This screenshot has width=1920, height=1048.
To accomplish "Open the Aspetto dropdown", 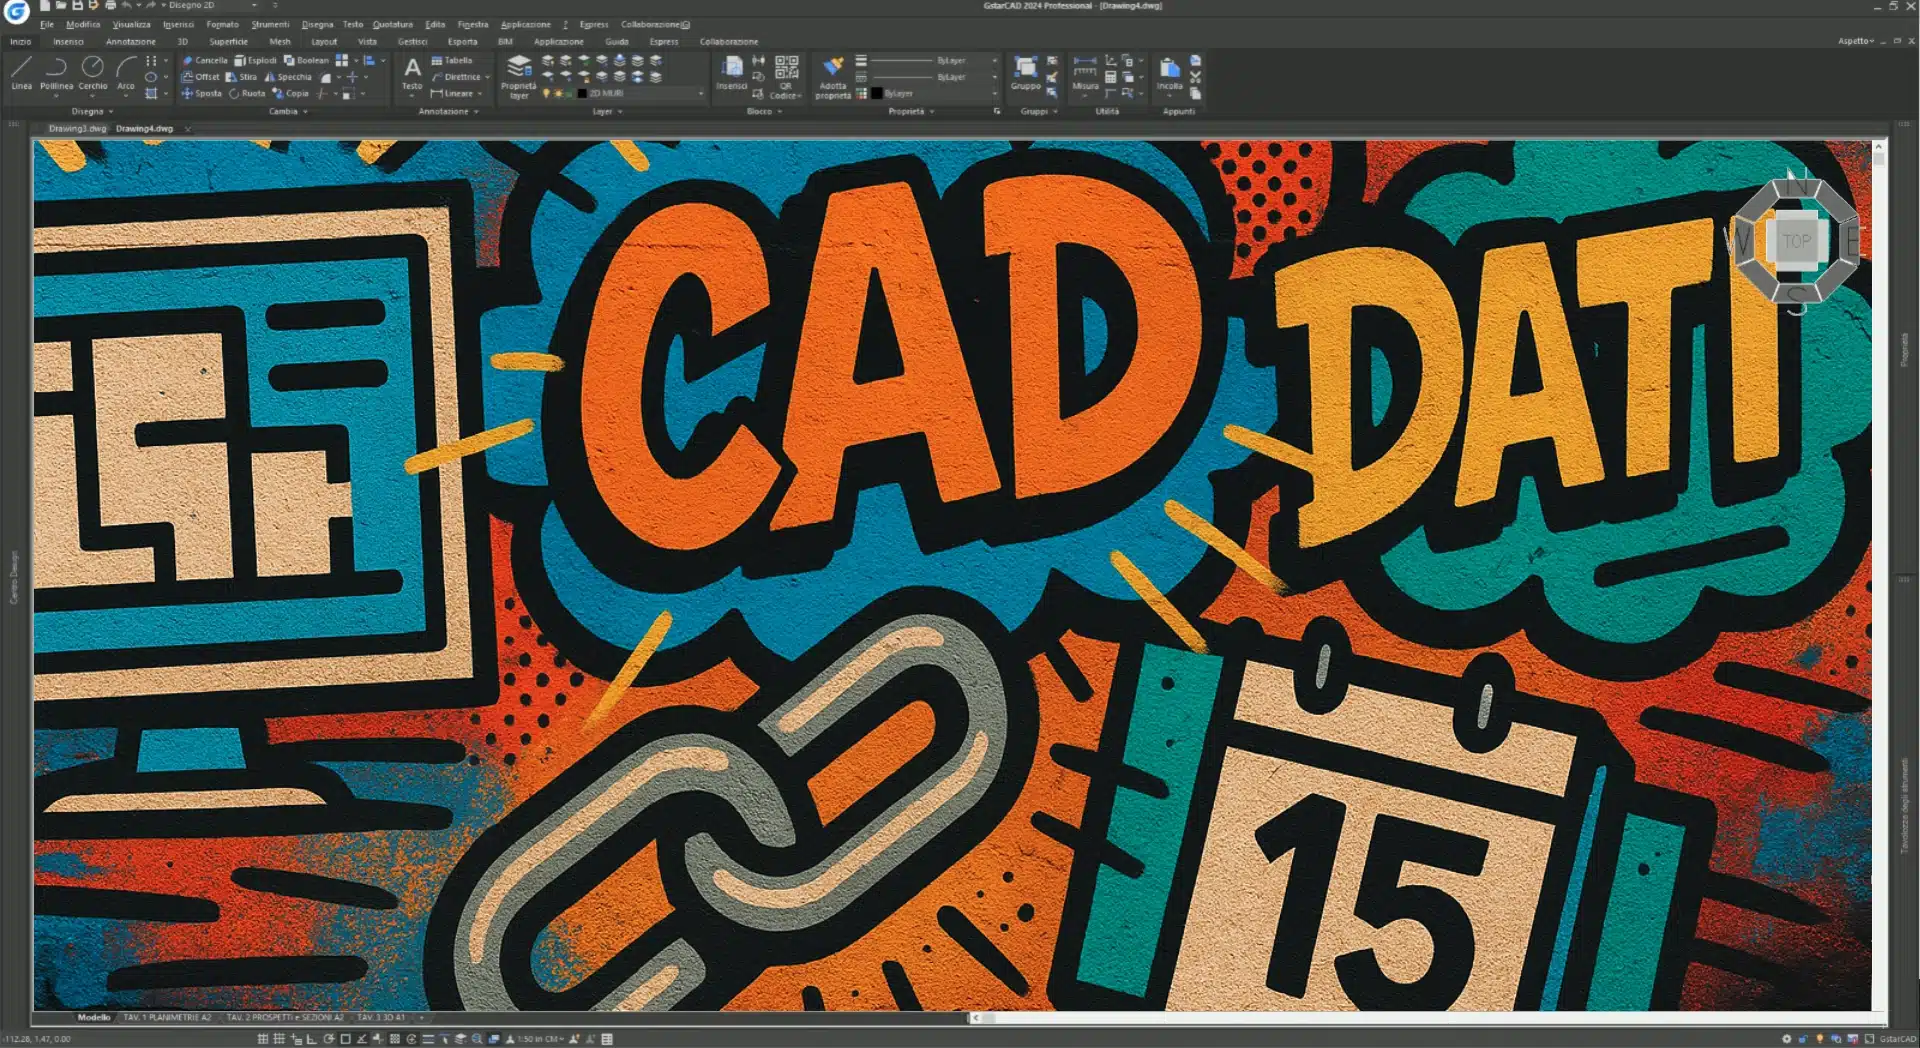I will (1855, 41).
